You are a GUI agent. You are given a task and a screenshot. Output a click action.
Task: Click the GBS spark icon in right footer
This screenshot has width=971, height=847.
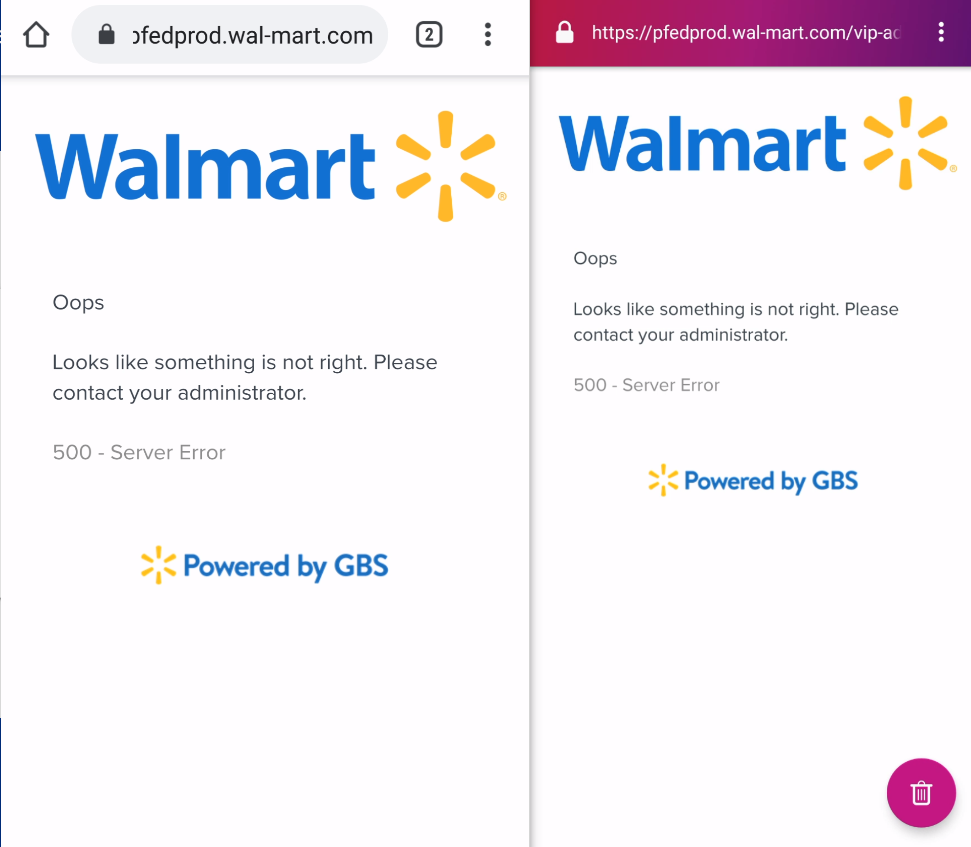click(663, 481)
